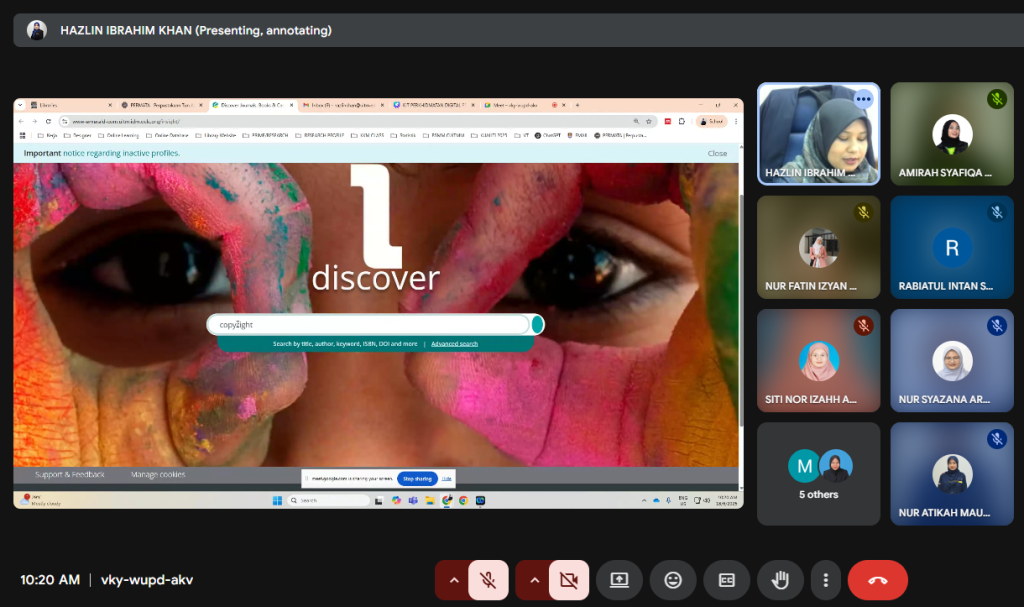Open the Windows Start button in shared taskbar
Viewport: 1024px width, 607px height.
click(277, 500)
